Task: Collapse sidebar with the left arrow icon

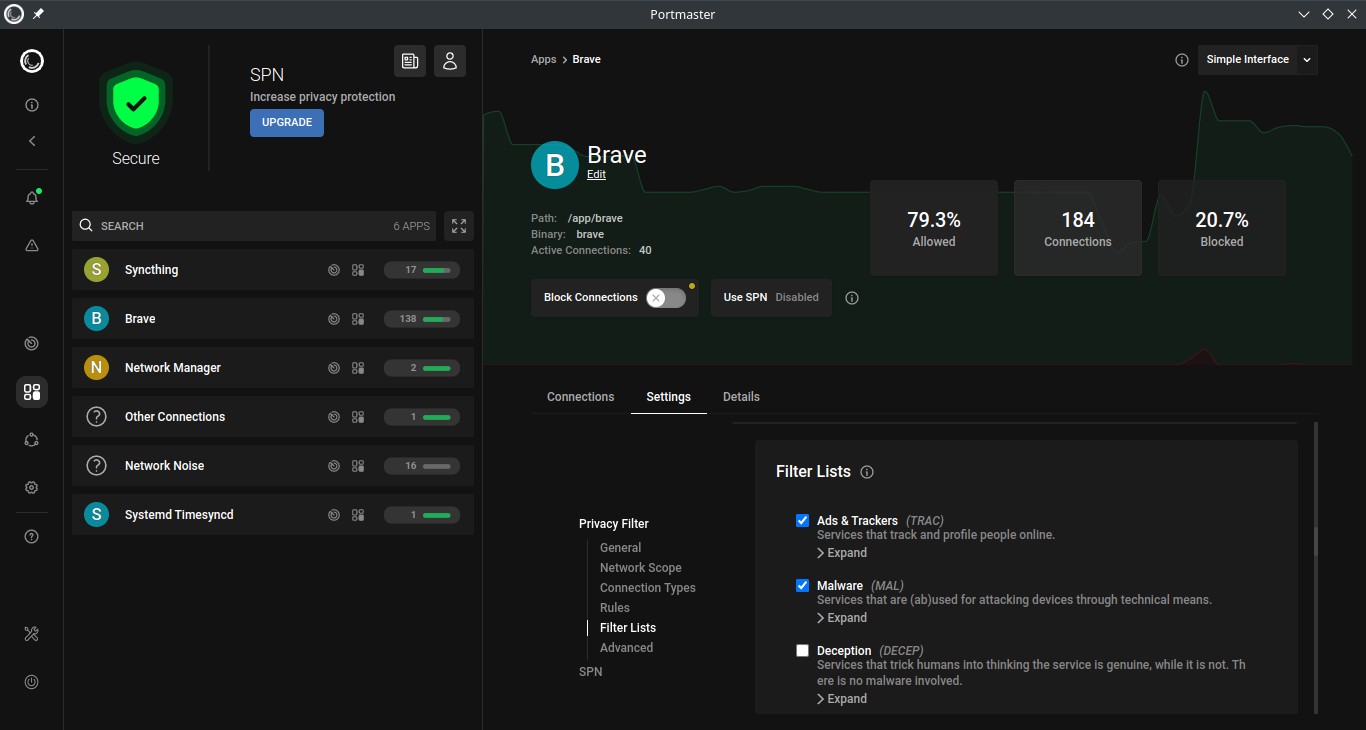Action: point(32,141)
